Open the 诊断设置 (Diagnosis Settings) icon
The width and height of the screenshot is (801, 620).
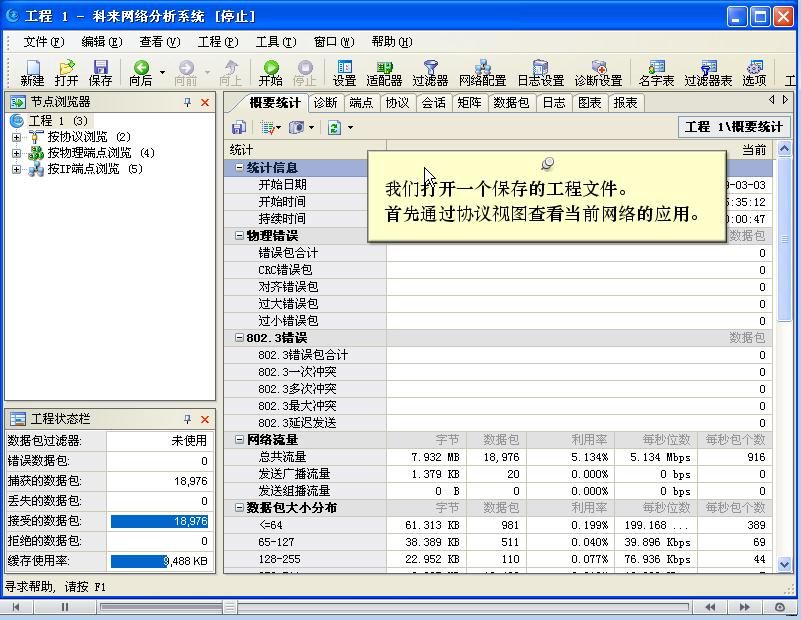click(598, 71)
